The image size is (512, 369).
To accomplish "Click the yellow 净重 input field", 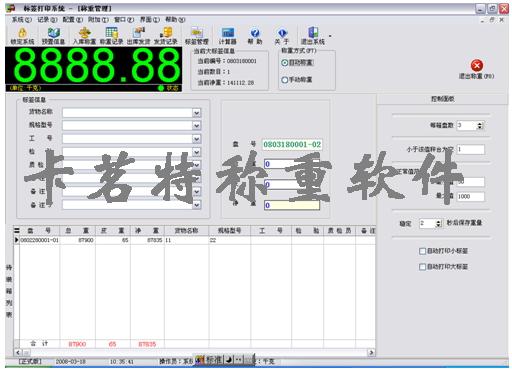I will coord(292,205).
